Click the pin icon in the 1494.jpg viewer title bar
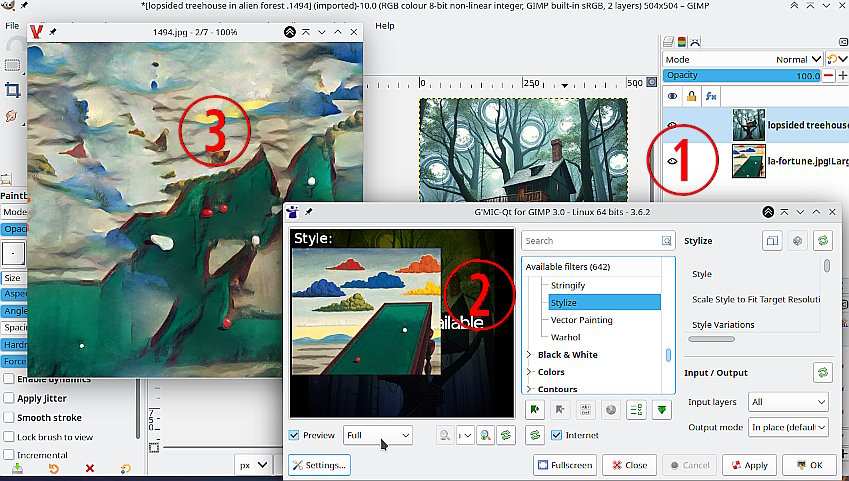Image resolution: width=849 pixels, height=481 pixels. (53, 32)
